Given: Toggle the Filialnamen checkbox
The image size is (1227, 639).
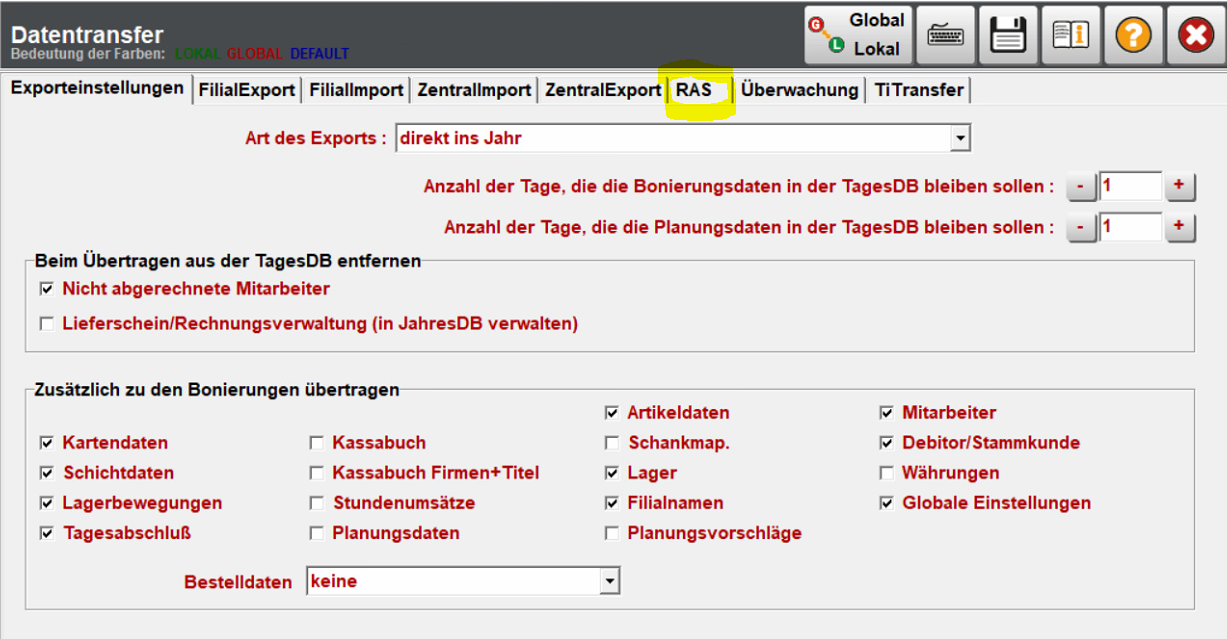Looking at the screenshot, I should [611, 503].
